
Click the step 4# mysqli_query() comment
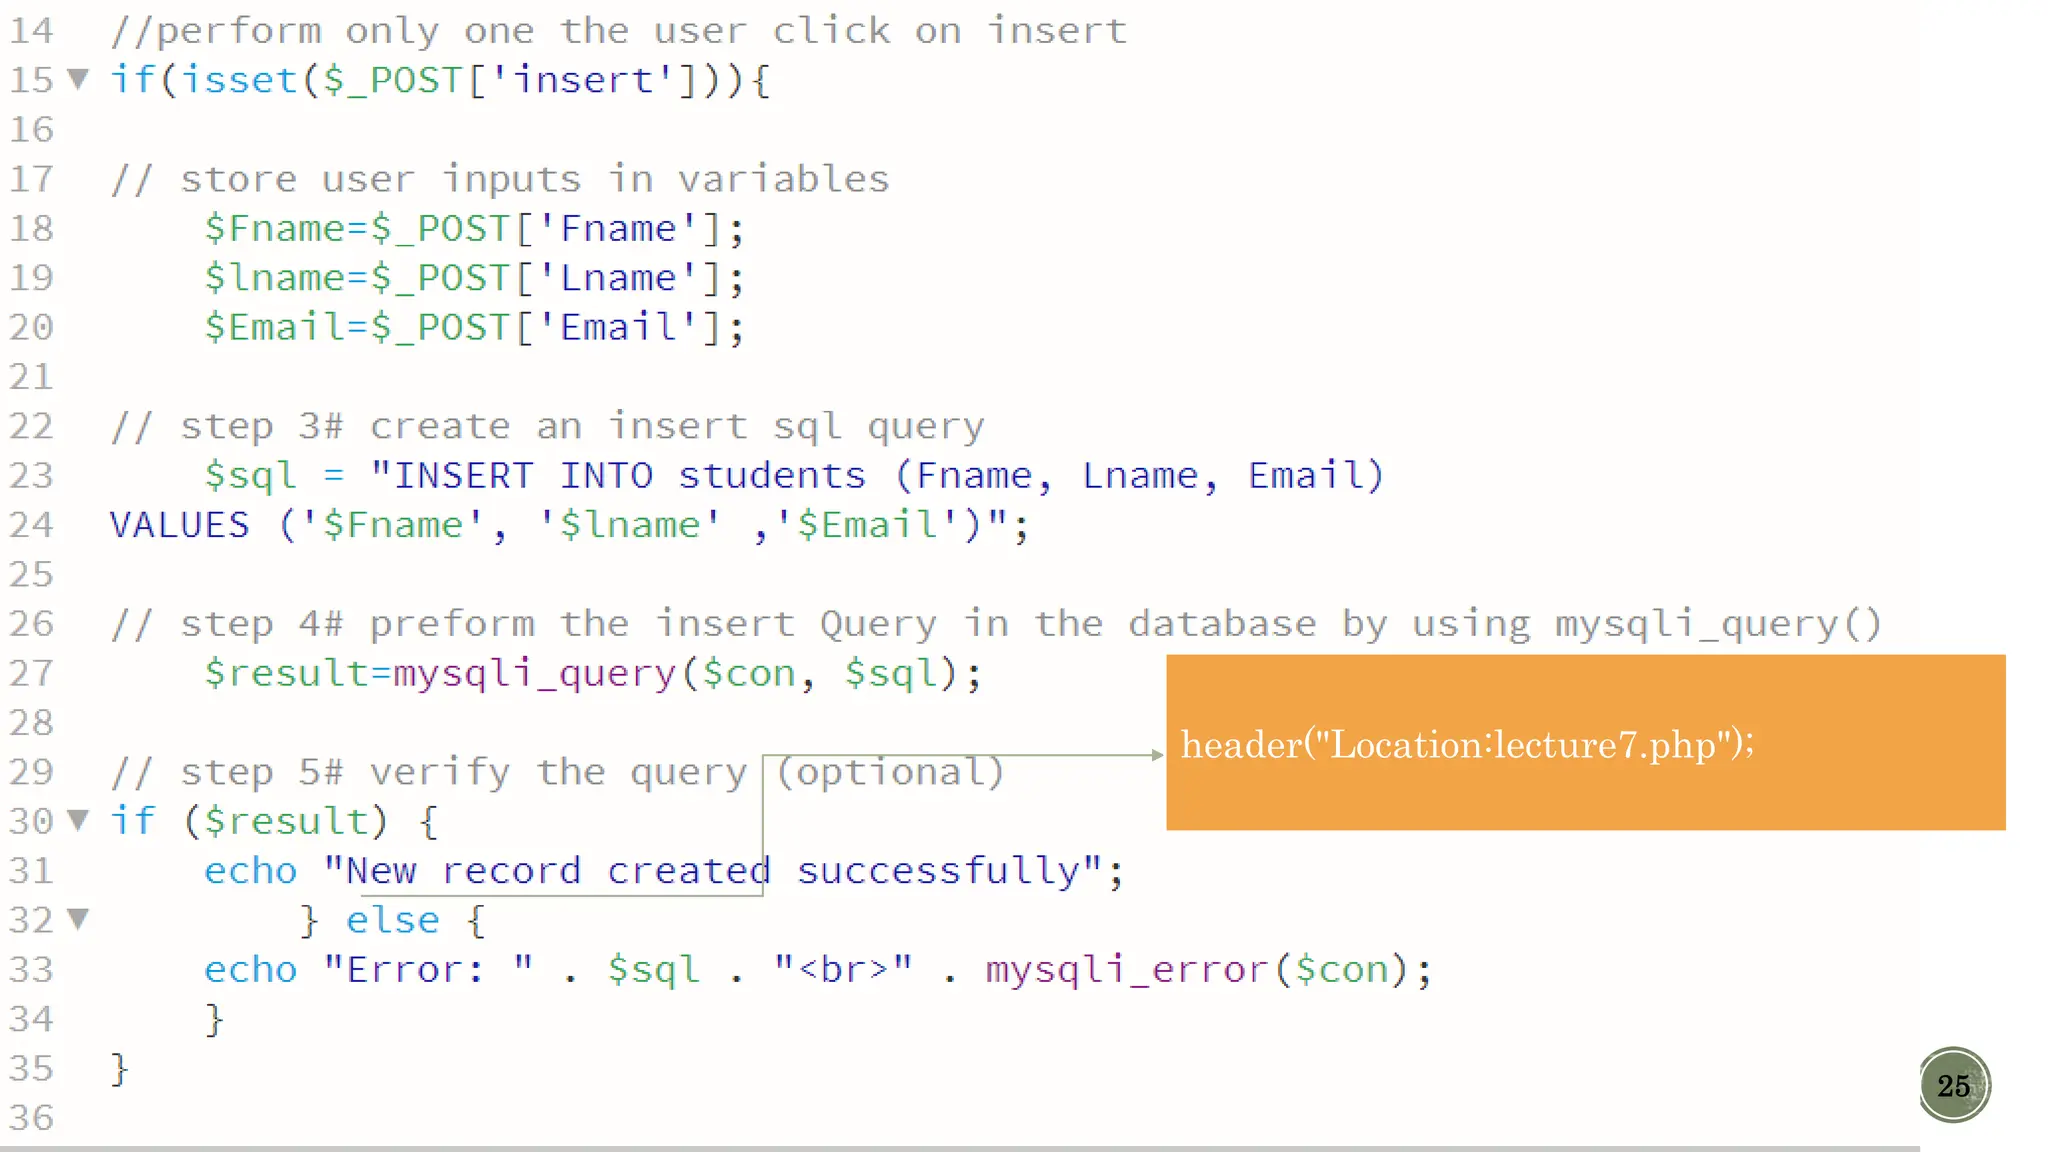996,624
